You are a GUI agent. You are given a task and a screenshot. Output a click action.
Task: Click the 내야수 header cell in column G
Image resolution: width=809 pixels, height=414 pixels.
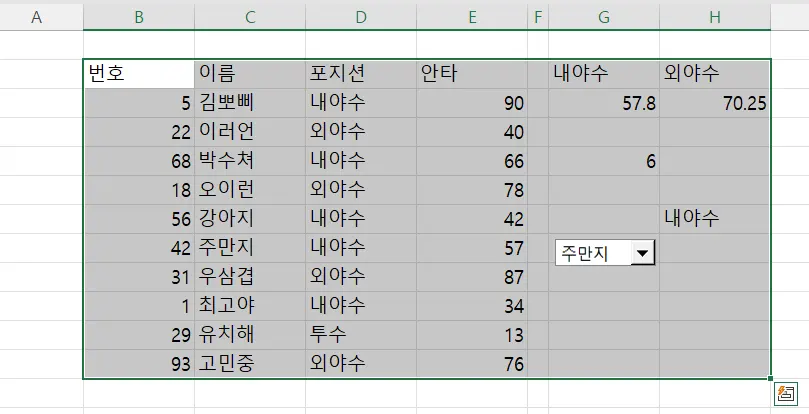[x=604, y=74]
